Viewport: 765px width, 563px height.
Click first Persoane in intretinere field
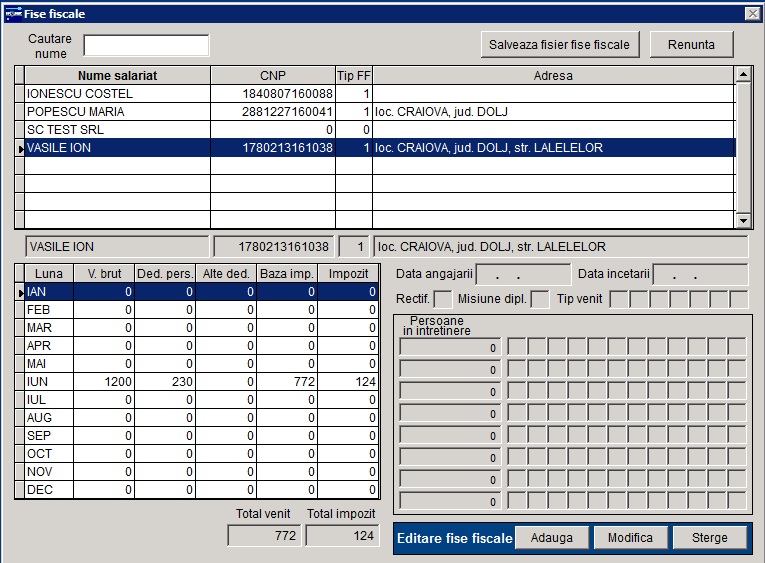click(450, 347)
